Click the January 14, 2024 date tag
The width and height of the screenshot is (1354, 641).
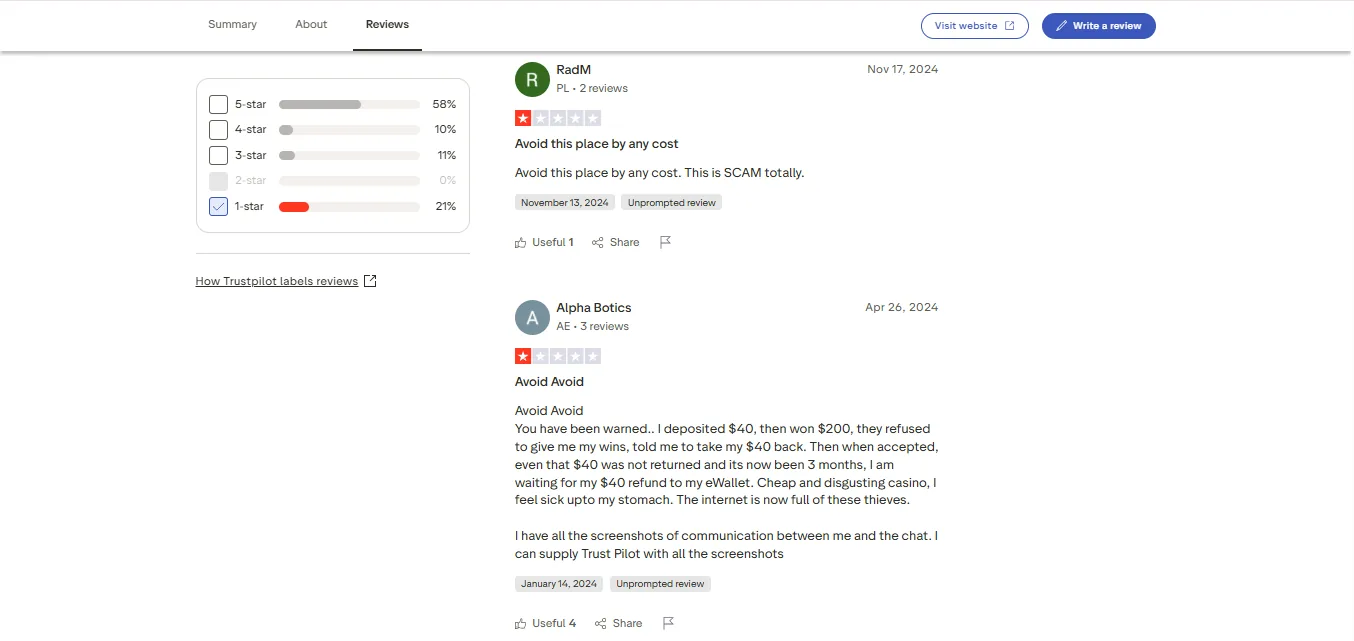tap(559, 584)
